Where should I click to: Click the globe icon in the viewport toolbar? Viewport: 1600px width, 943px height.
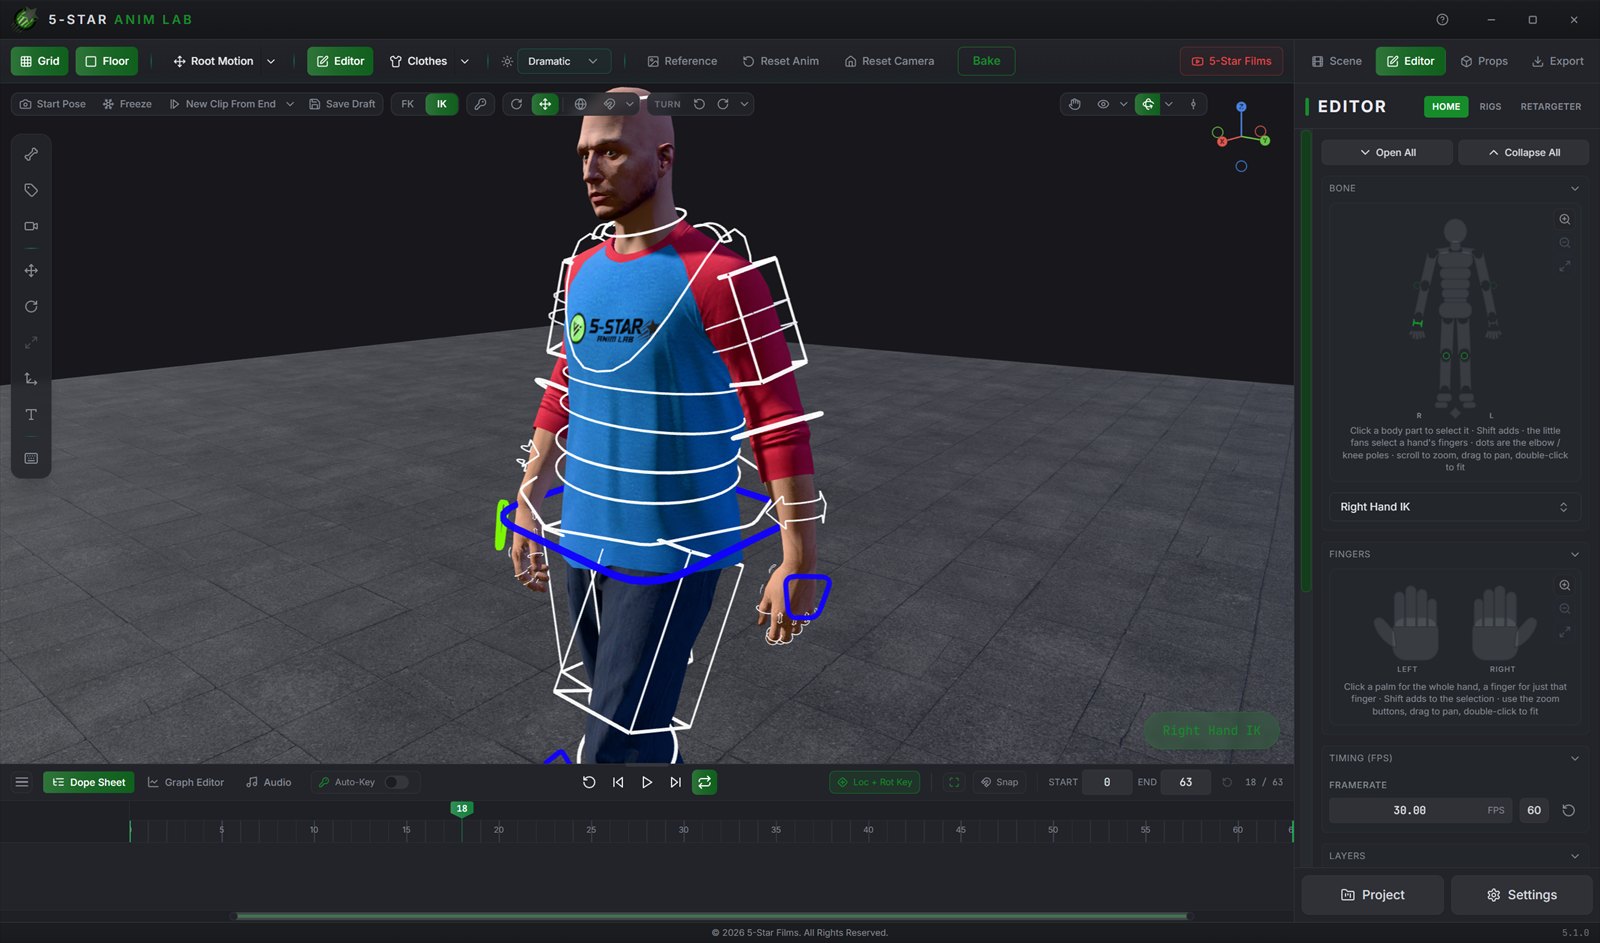click(x=580, y=104)
